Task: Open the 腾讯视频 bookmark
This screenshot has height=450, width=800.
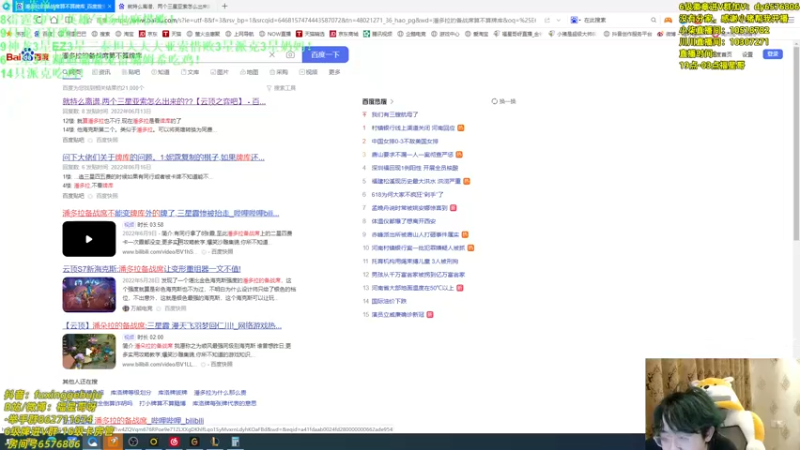Action: point(378,34)
